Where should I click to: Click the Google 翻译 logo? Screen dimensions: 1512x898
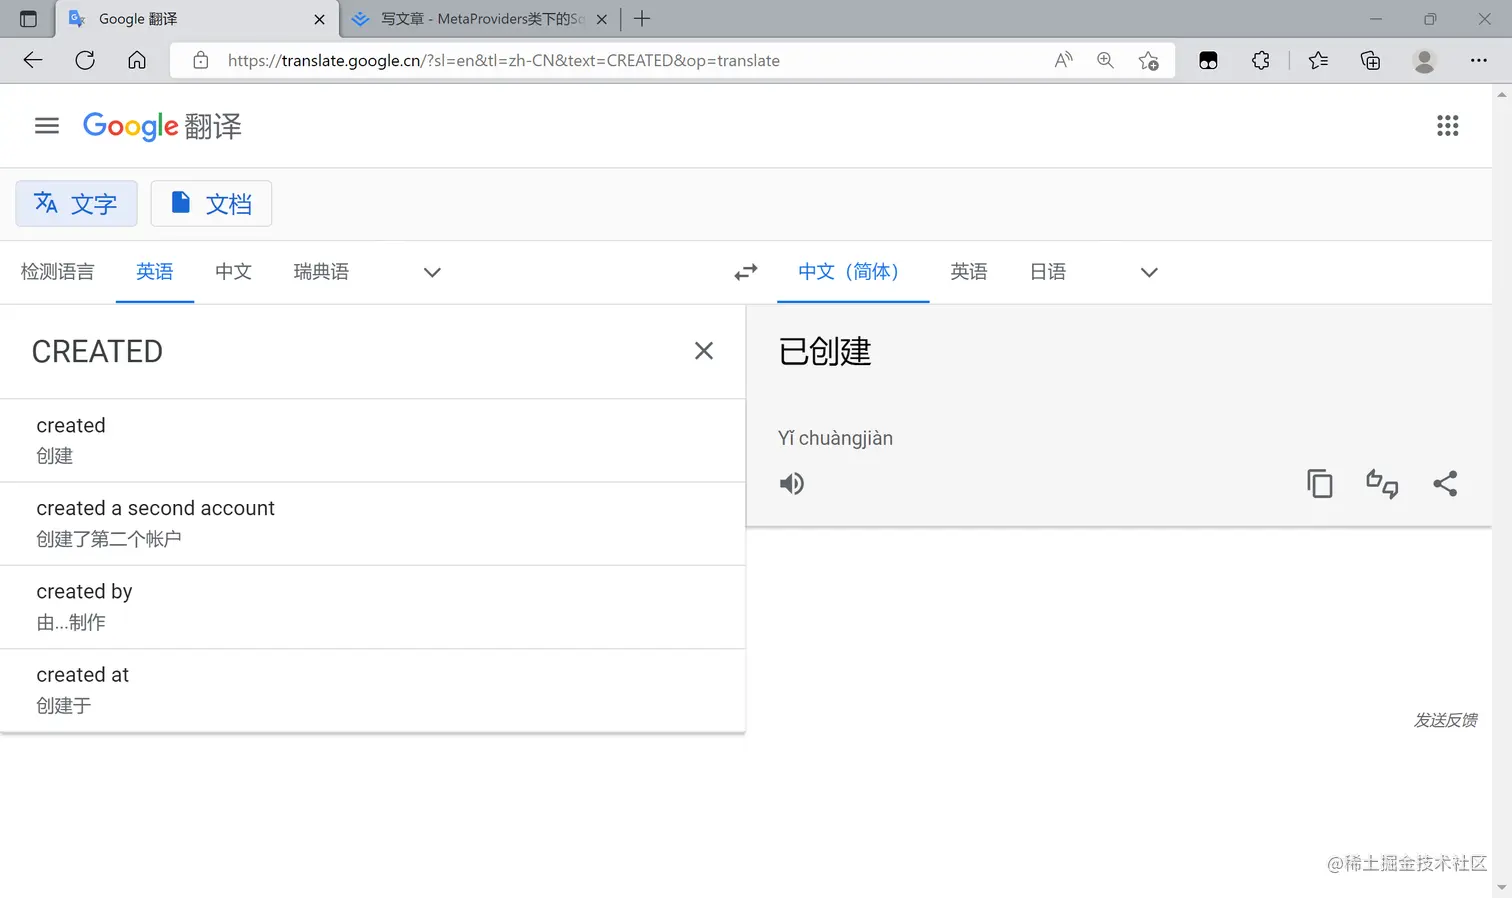(162, 126)
